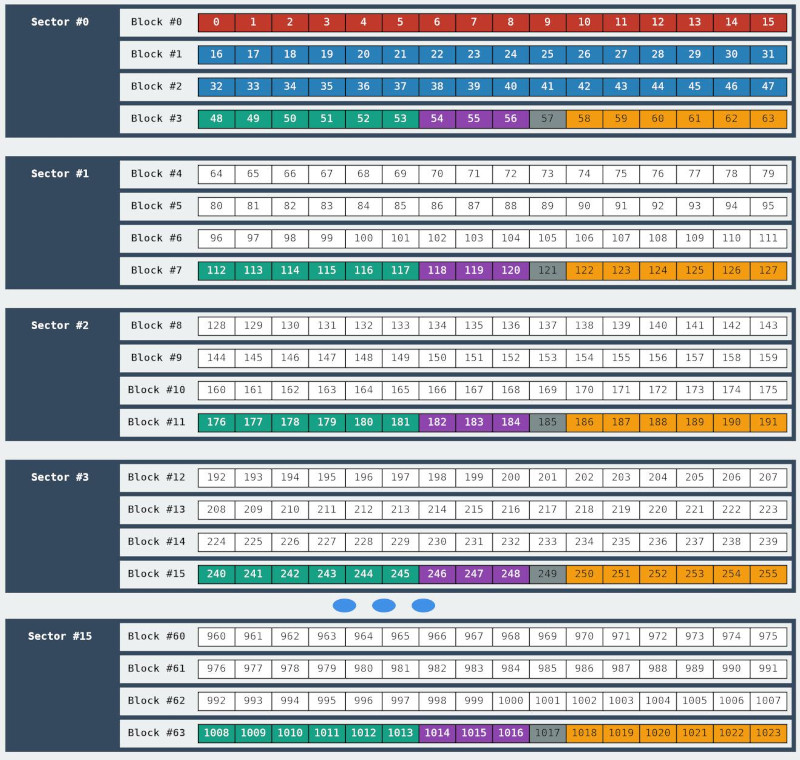Select blue byte cell 31
The width and height of the screenshot is (800, 760).
768,54
